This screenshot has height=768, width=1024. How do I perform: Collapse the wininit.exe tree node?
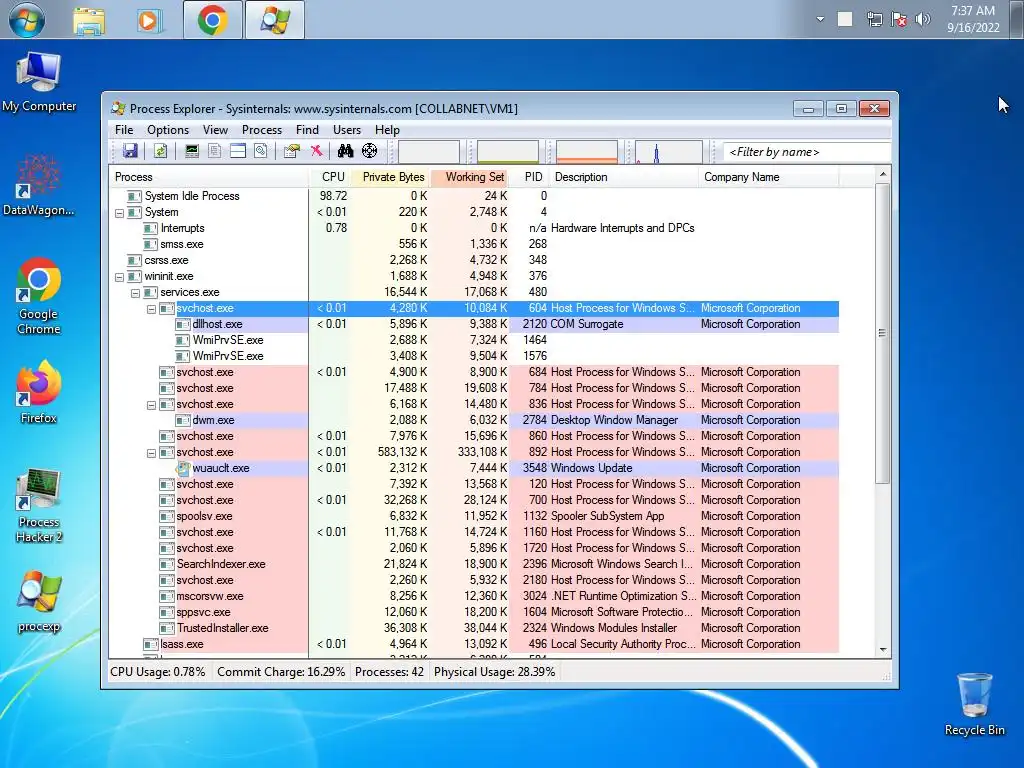(120, 277)
